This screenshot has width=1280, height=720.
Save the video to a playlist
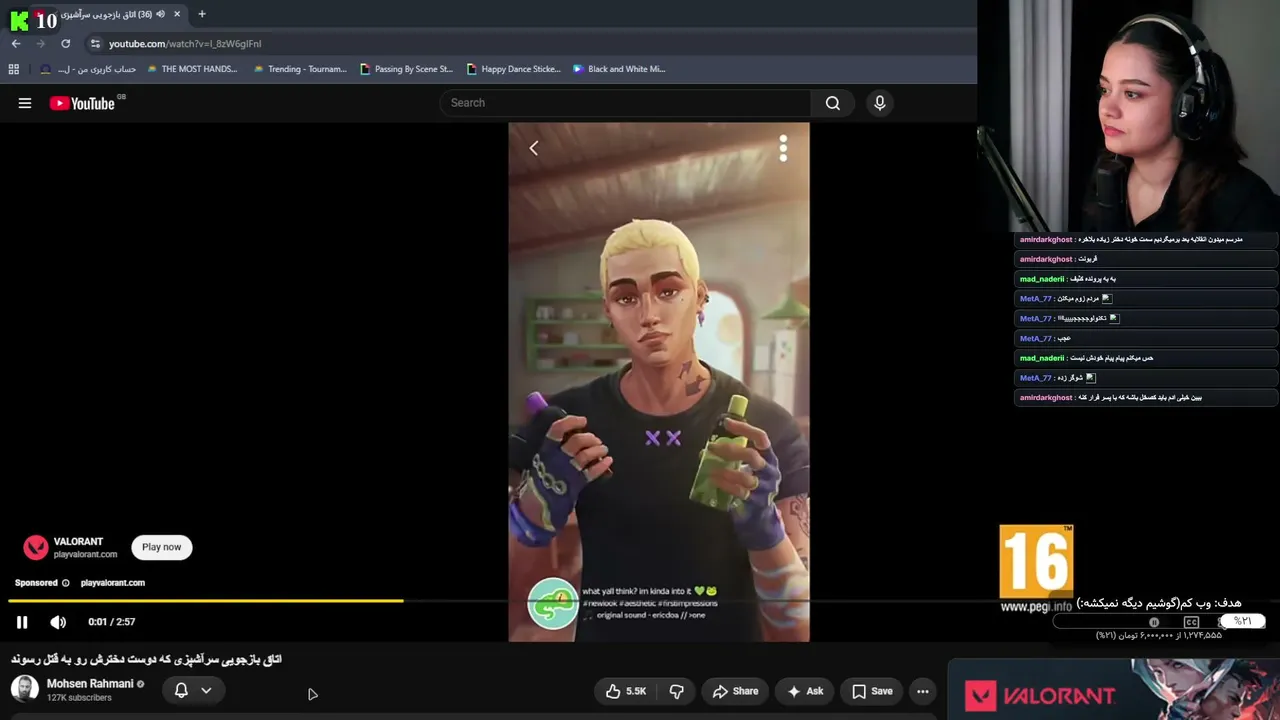click(872, 691)
